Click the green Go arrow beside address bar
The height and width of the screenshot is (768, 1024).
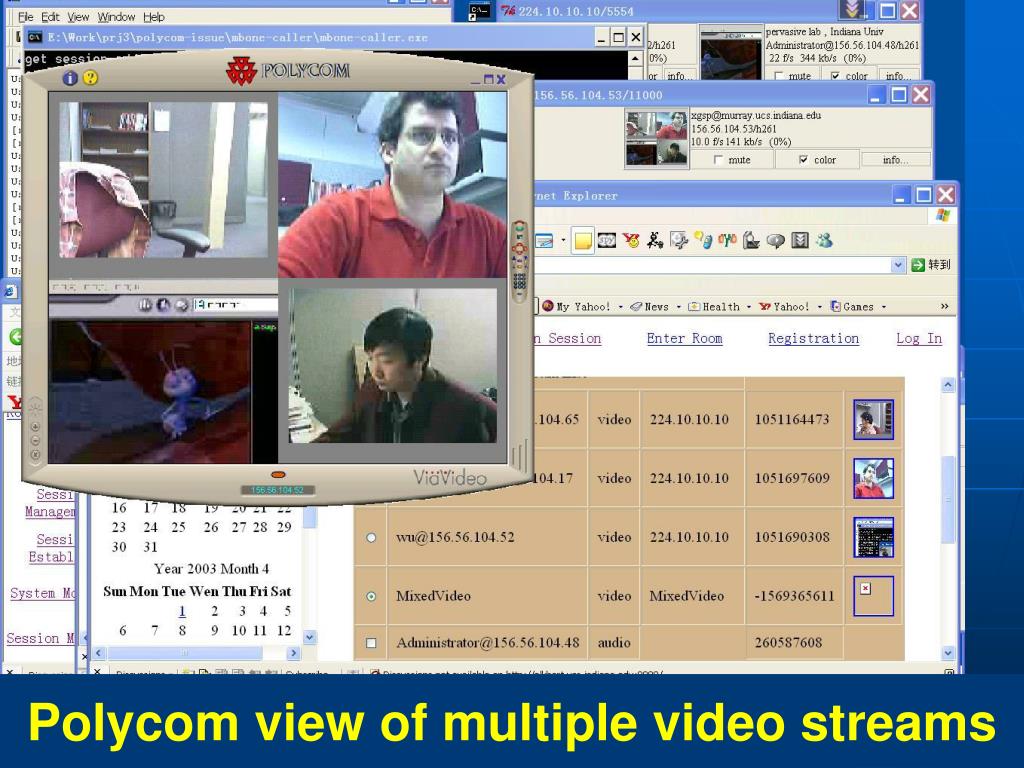(x=918, y=264)
